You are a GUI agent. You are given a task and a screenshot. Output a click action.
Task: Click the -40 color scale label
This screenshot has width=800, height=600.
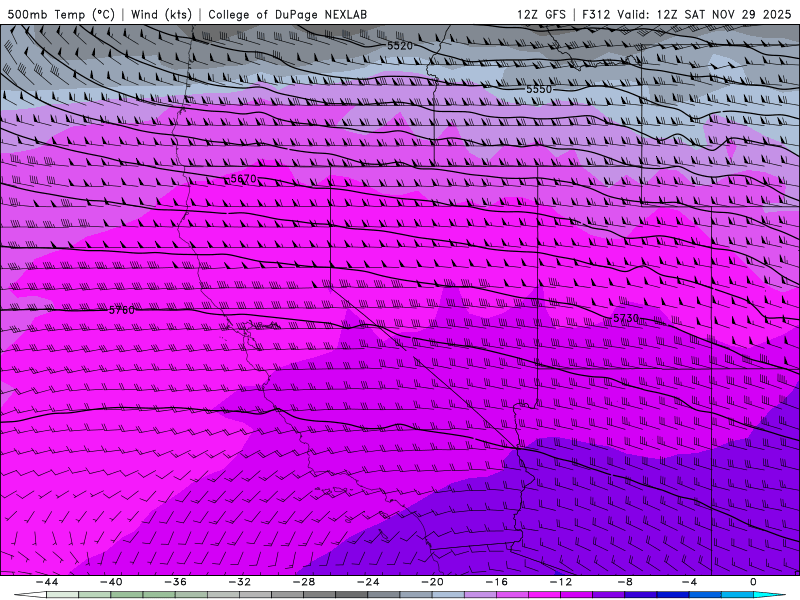[111, 582]
